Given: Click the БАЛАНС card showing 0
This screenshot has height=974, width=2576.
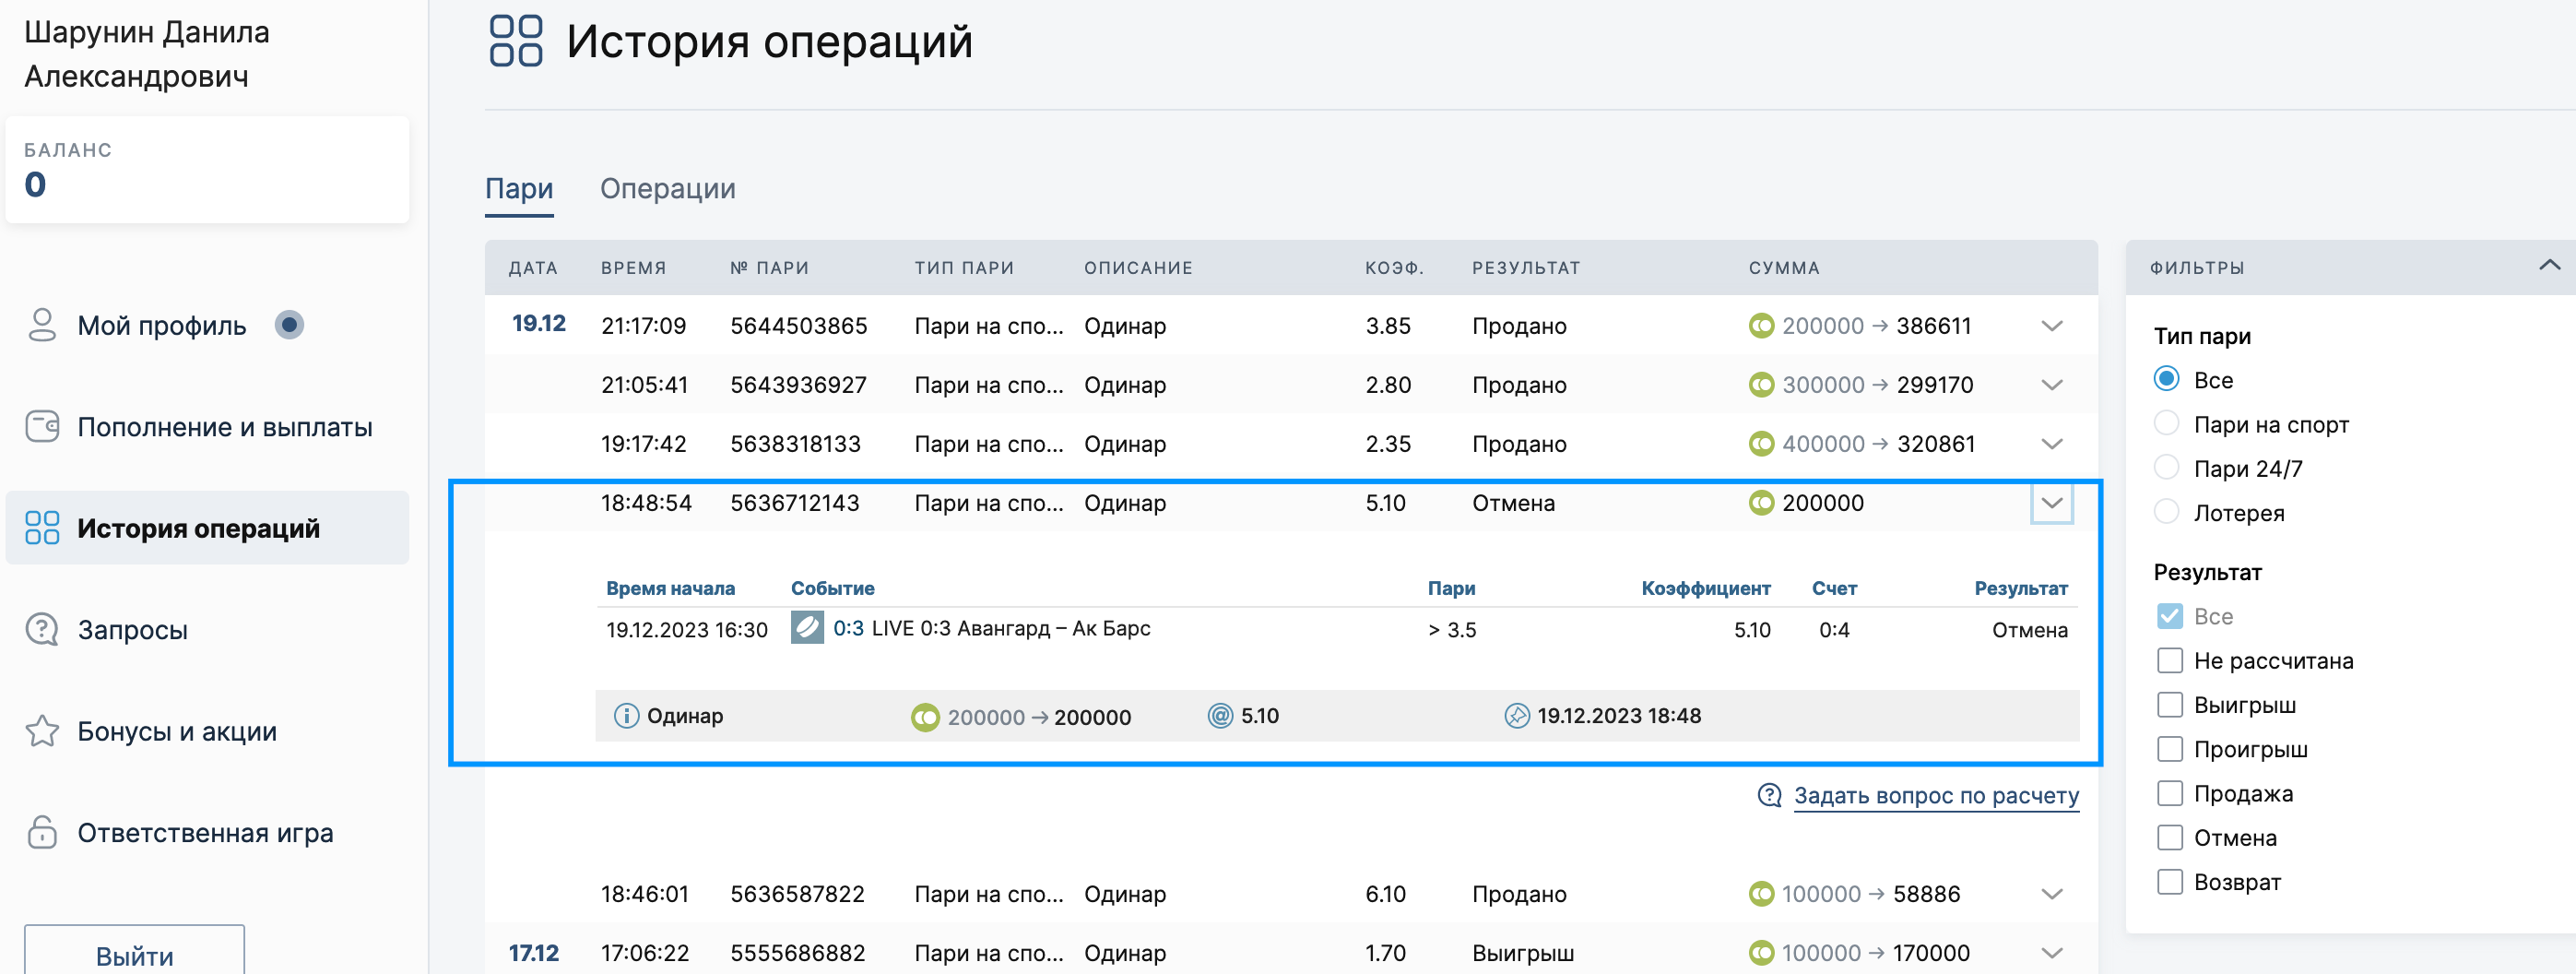Looking at the screenshot, I should pyautogui.click(x=207, y=169).
